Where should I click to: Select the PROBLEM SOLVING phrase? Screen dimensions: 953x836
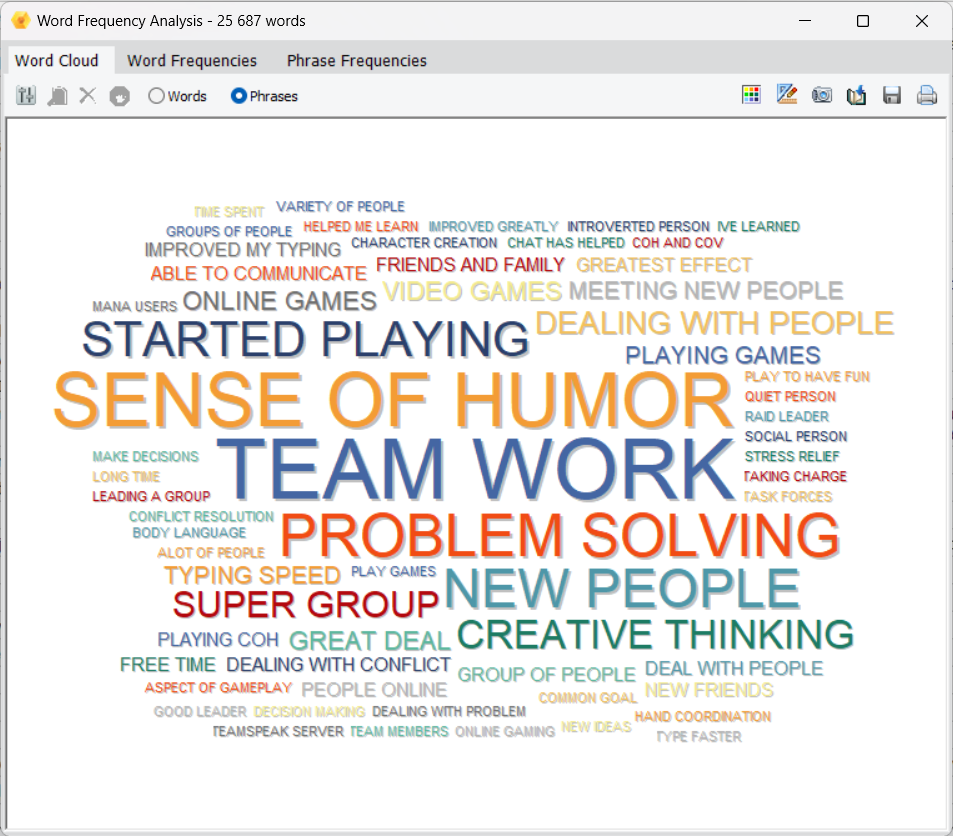click(560, 537)
